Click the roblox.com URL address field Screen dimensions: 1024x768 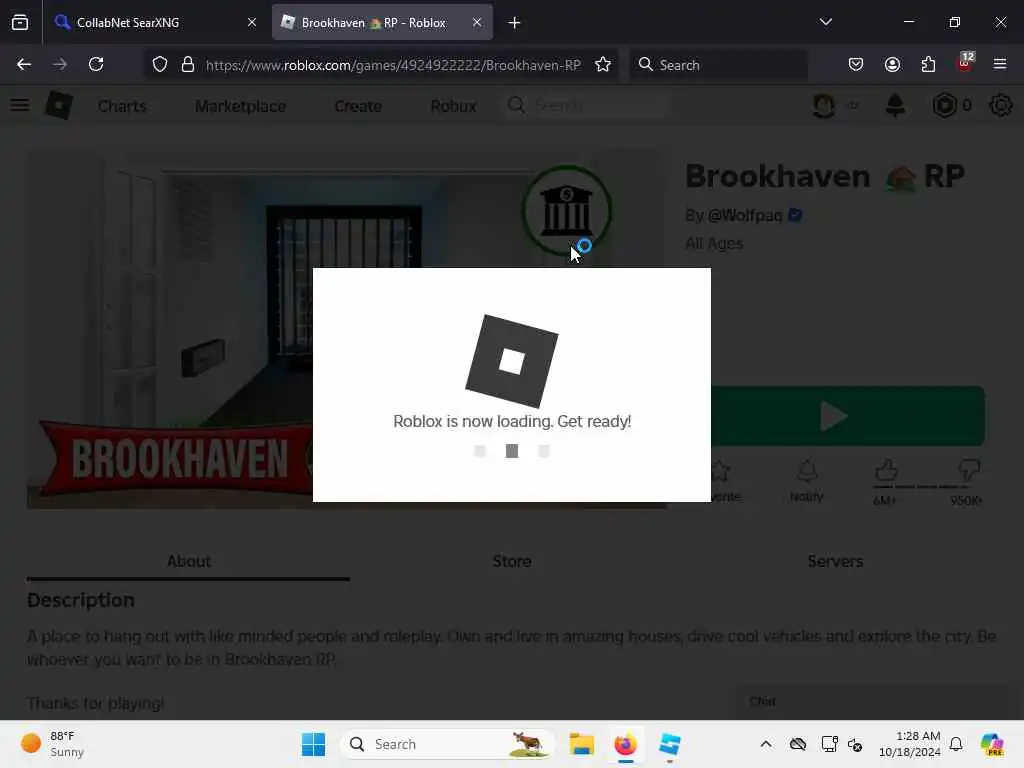tap(392, 65)
